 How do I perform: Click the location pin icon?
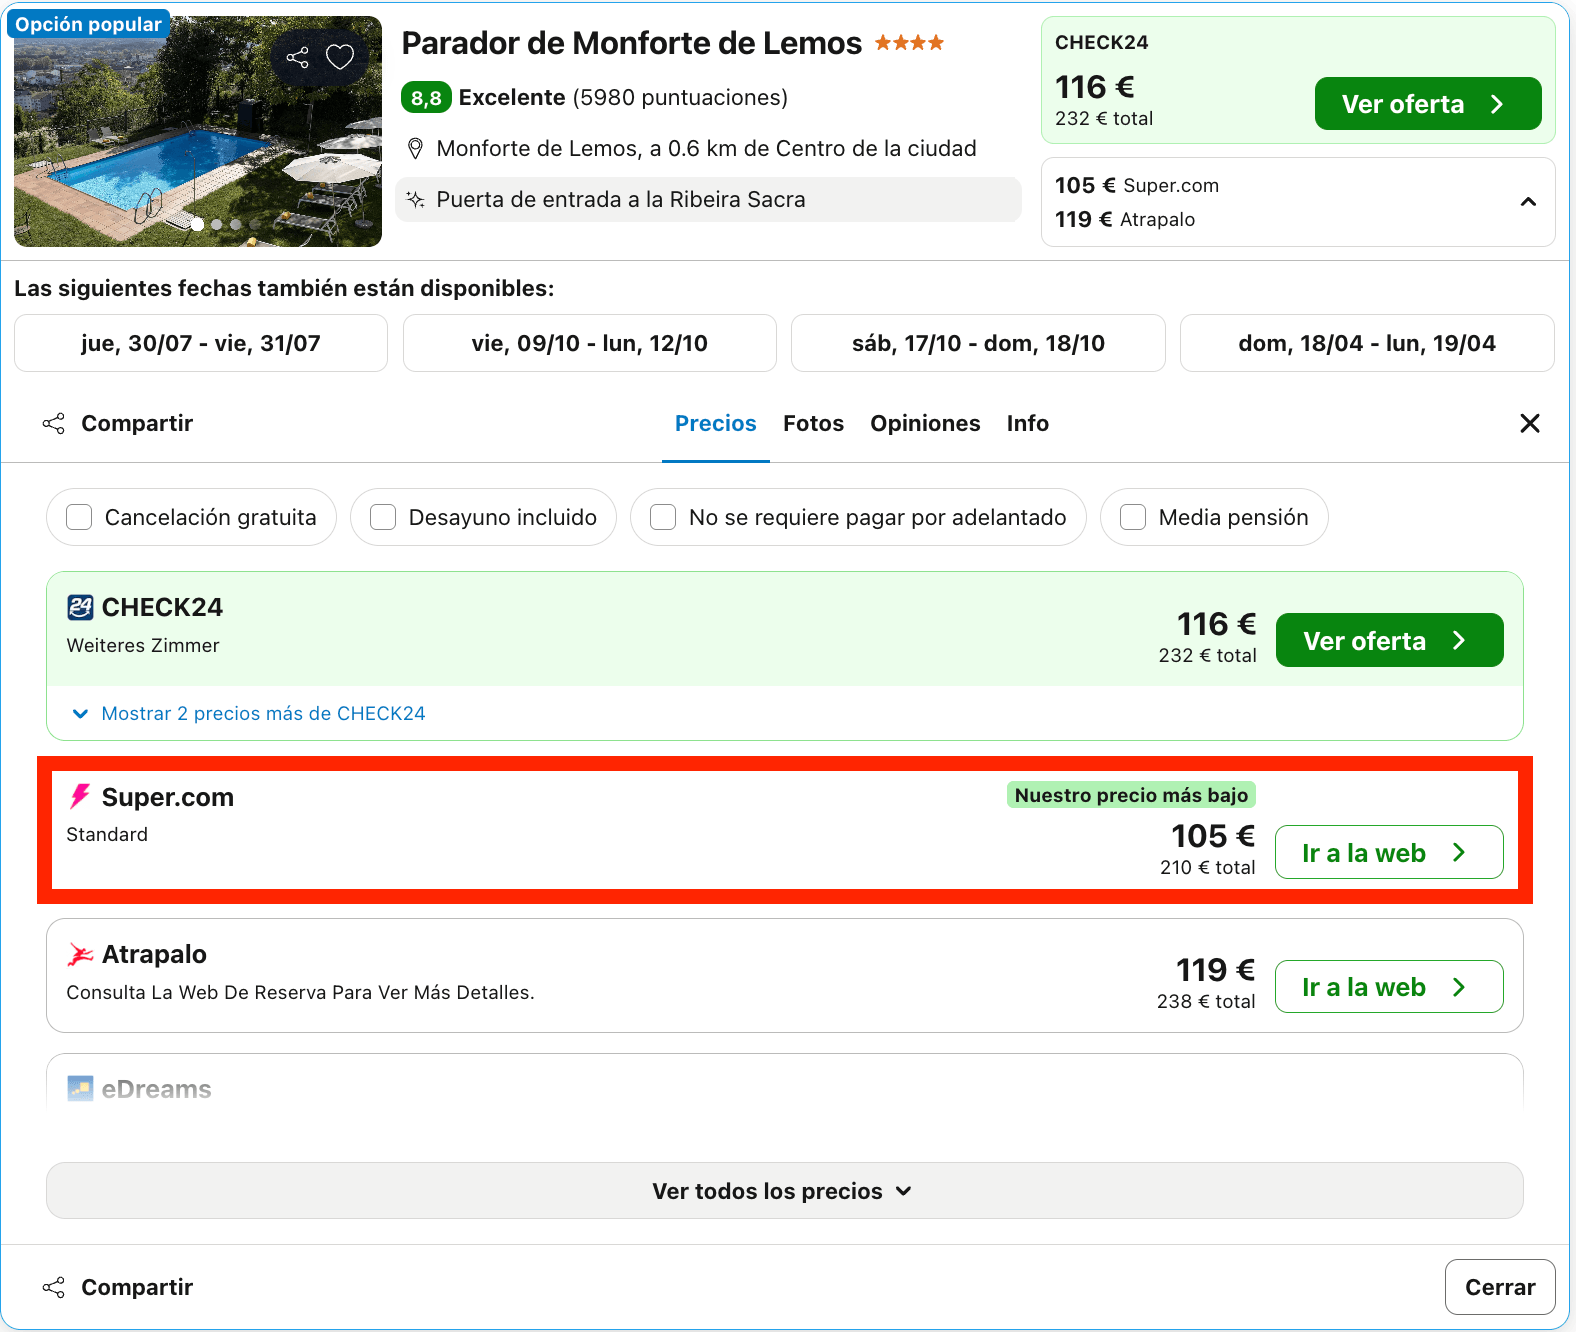click(x=416, y=149)
